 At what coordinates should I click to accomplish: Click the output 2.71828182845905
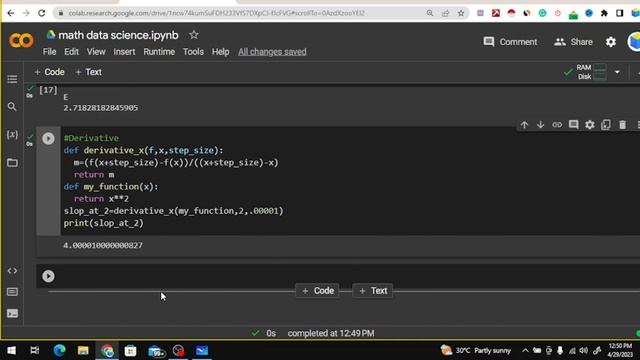coord(100,108)
